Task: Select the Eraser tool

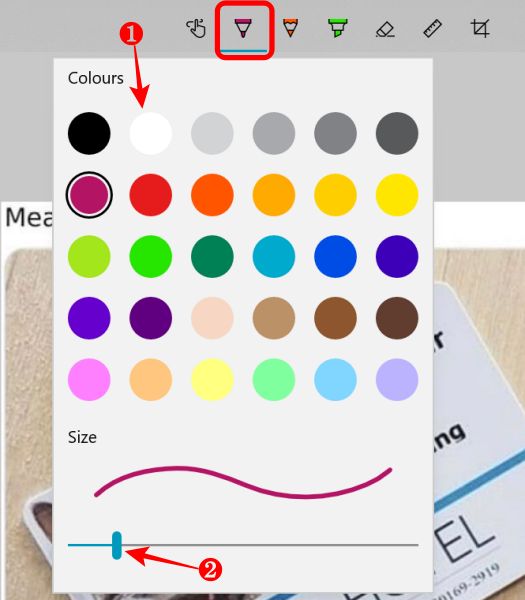Action: coord(385,29)
